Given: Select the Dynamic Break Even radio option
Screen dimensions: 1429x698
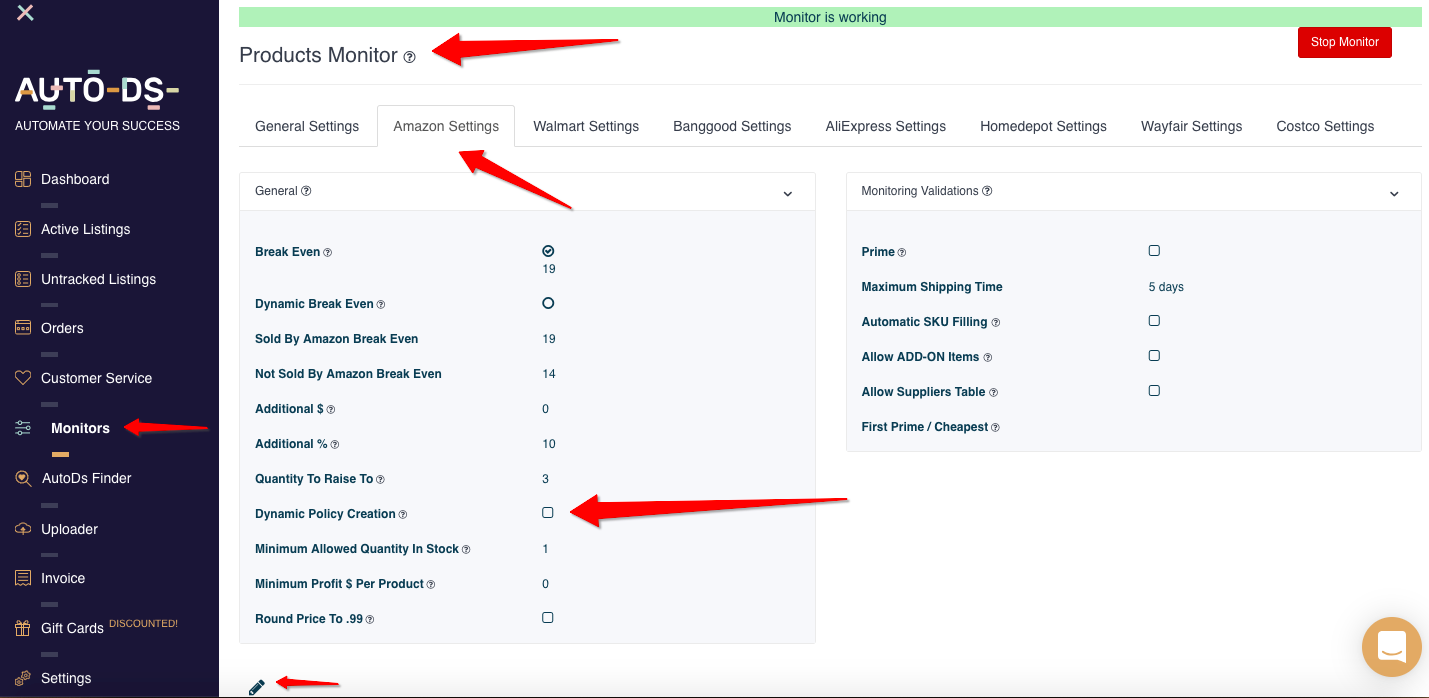Looking at the screenshot, I should 548,303.
